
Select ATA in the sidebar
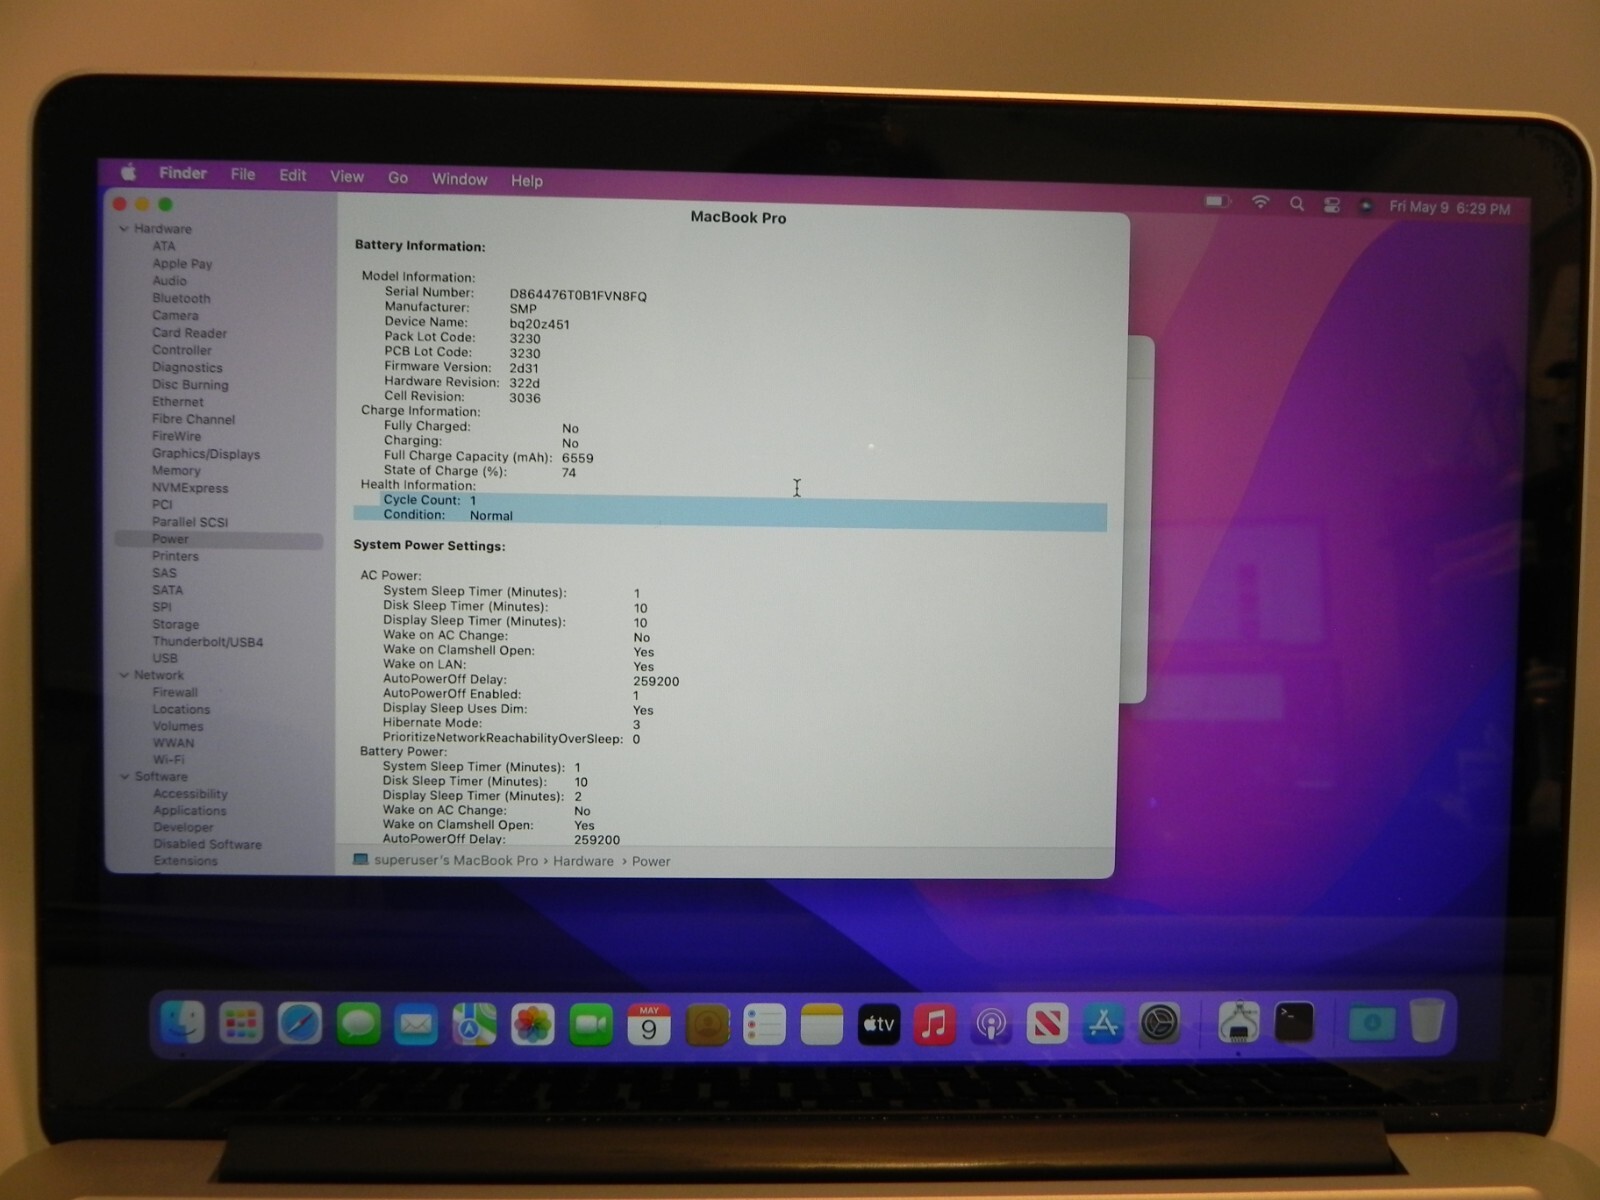point(164,246)
